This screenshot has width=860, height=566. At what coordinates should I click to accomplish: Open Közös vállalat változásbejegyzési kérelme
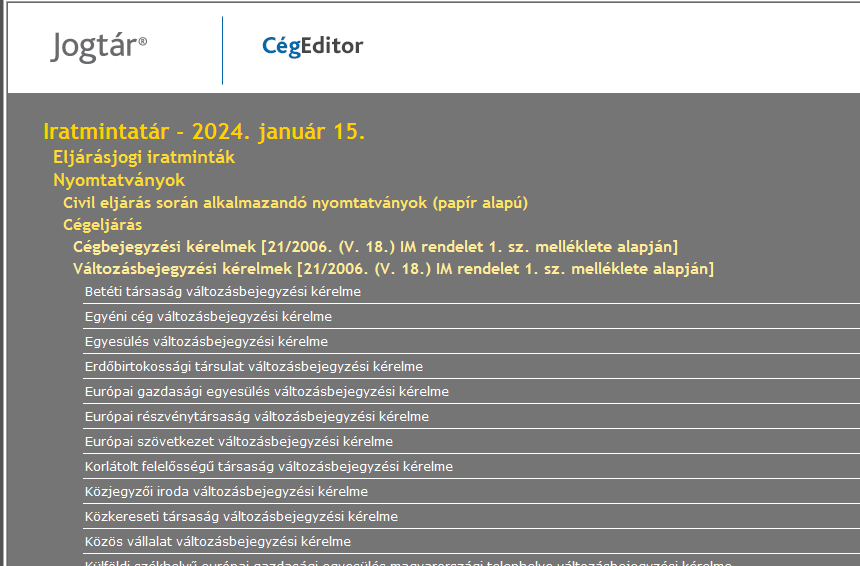pyautogui.click(x=218, y=542)
